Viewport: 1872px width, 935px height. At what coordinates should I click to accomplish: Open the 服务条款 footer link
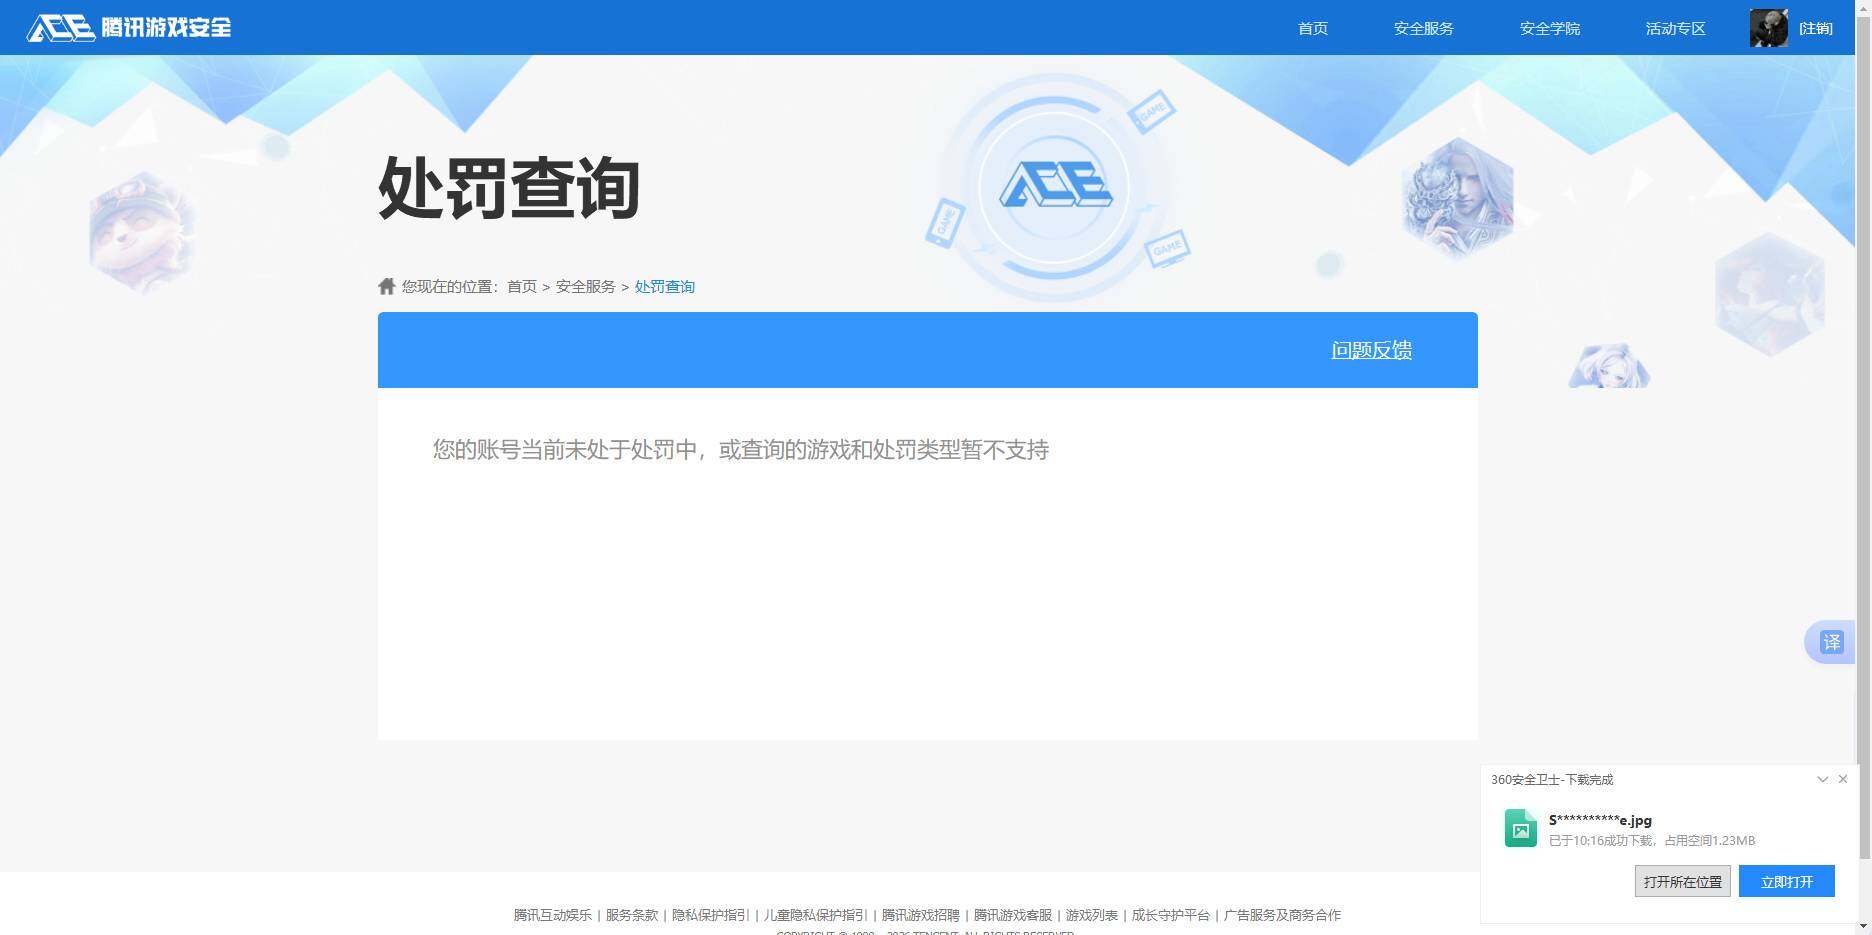(630, 915)
